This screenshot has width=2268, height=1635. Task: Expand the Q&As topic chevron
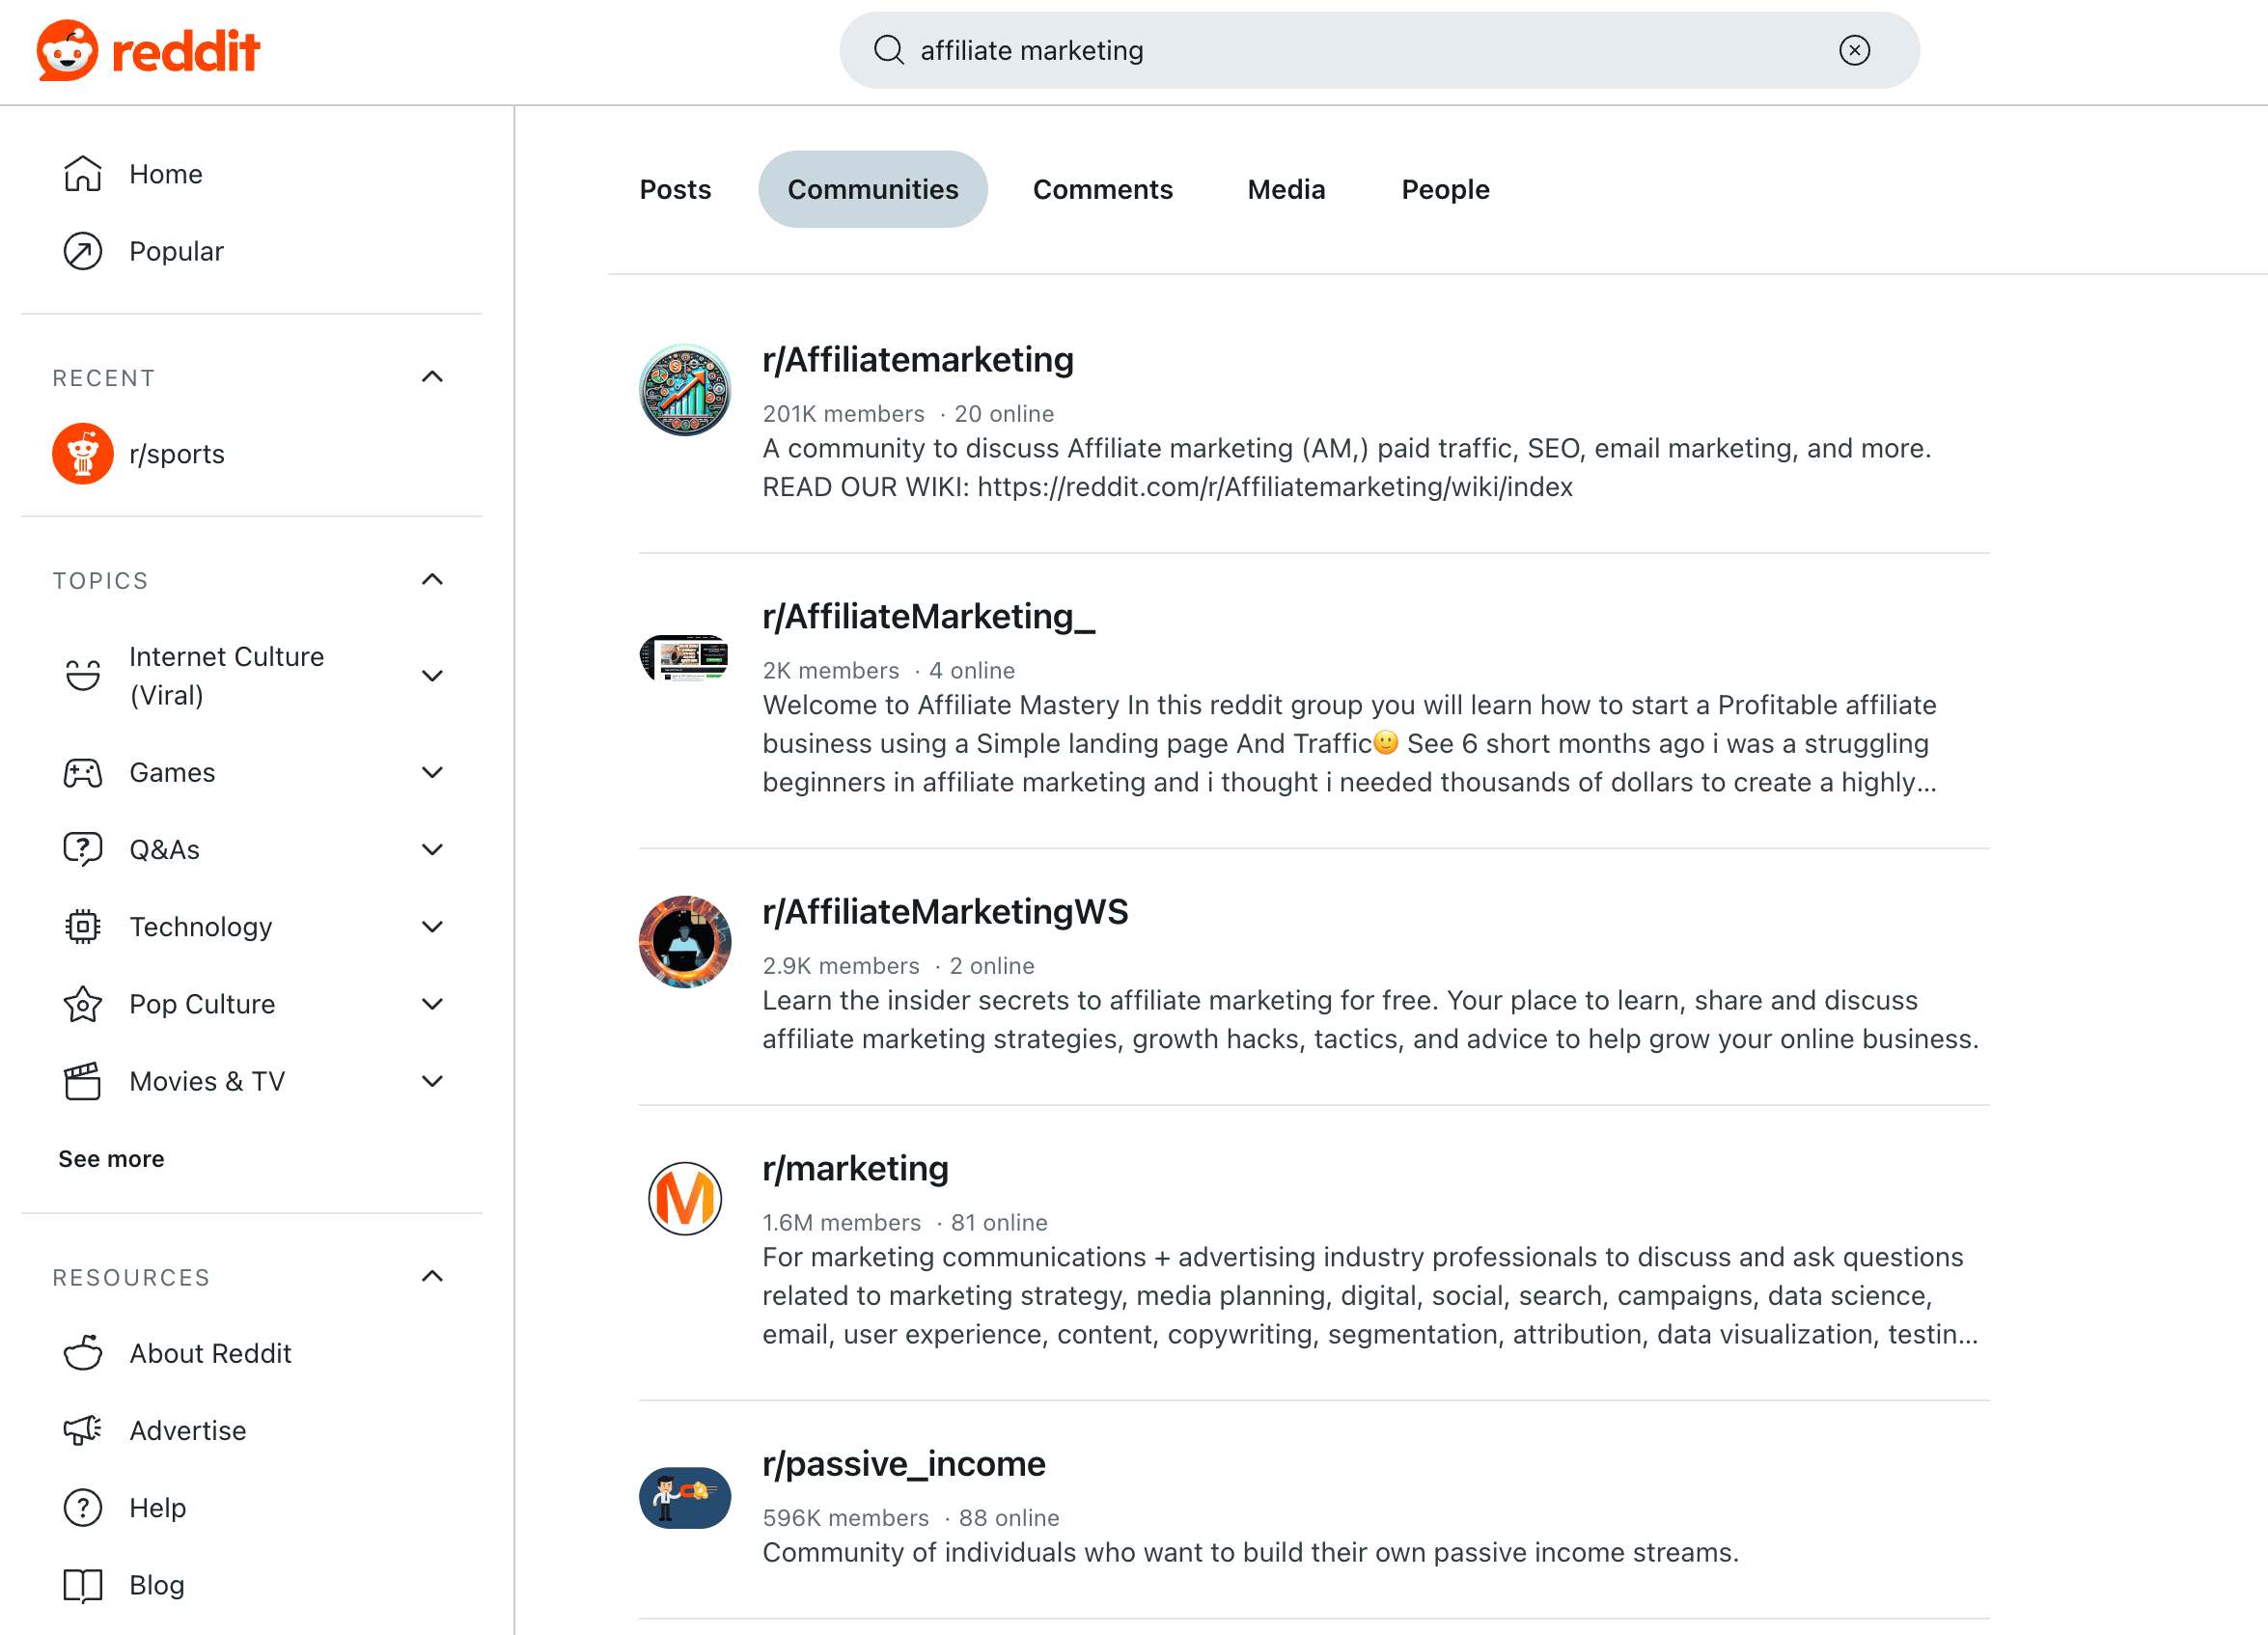[432, 850]
